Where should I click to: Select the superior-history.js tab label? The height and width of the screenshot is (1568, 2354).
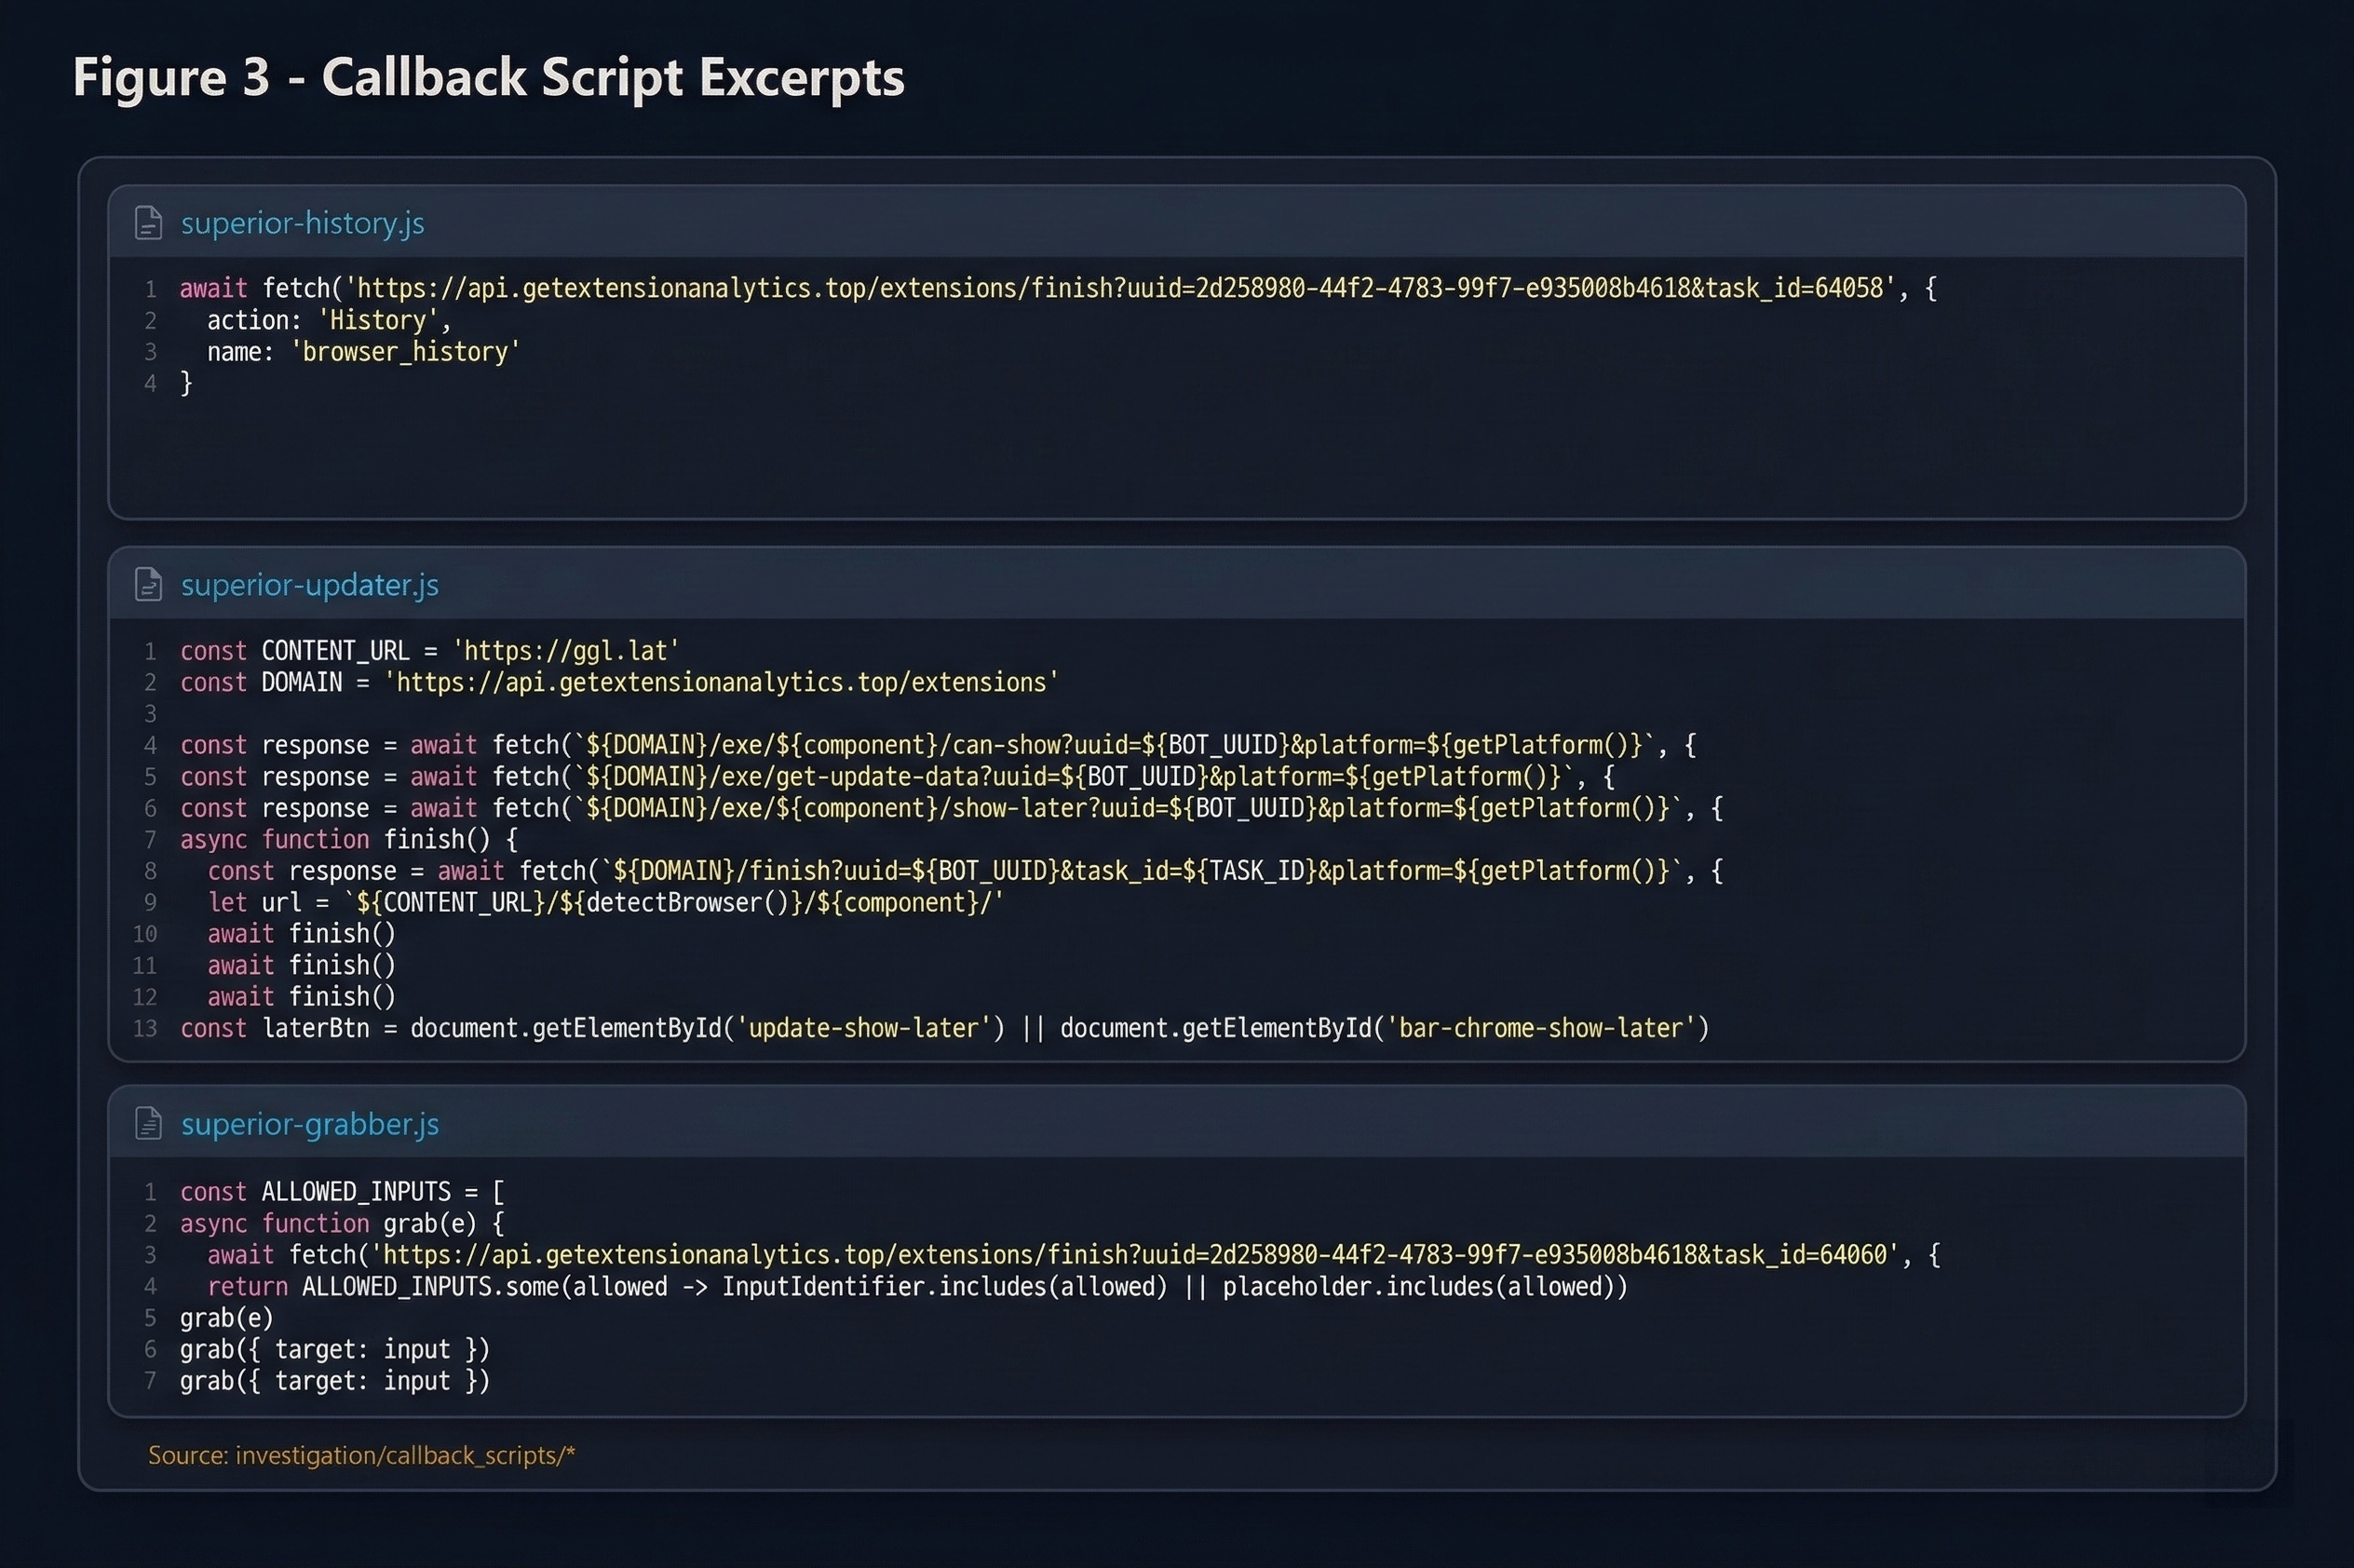point(302,223)
